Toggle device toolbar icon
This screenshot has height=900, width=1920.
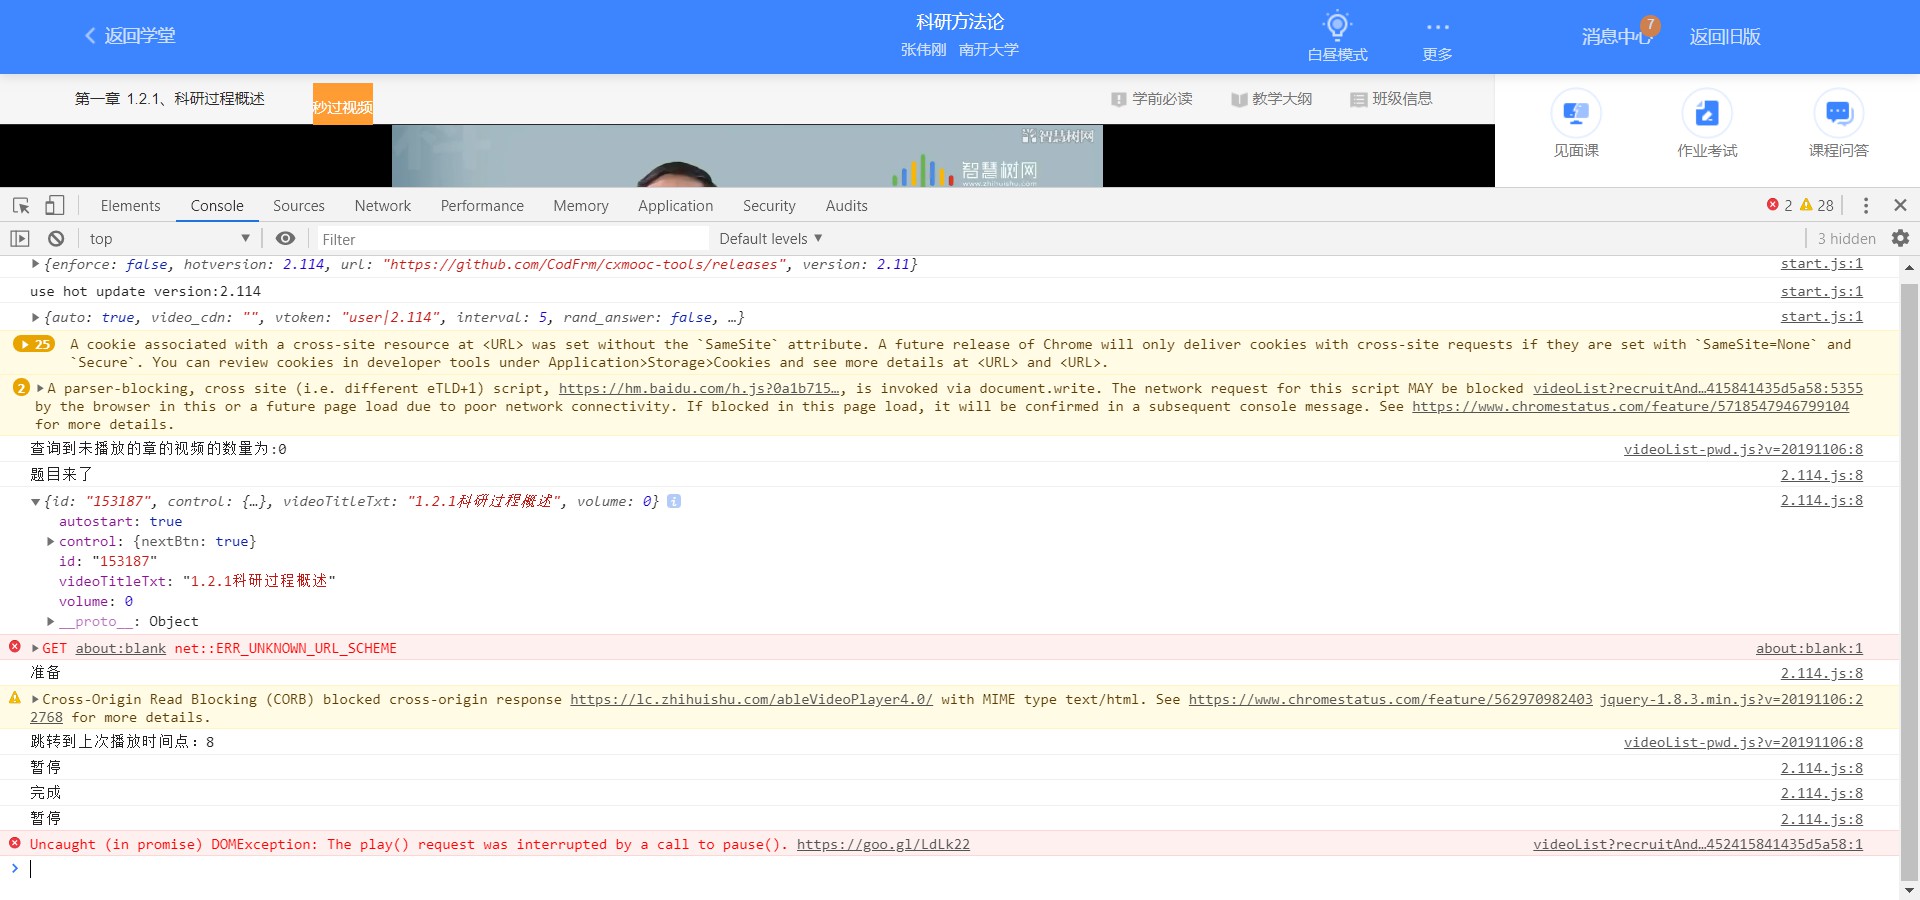pyautogui.click(x=55, y=205)
